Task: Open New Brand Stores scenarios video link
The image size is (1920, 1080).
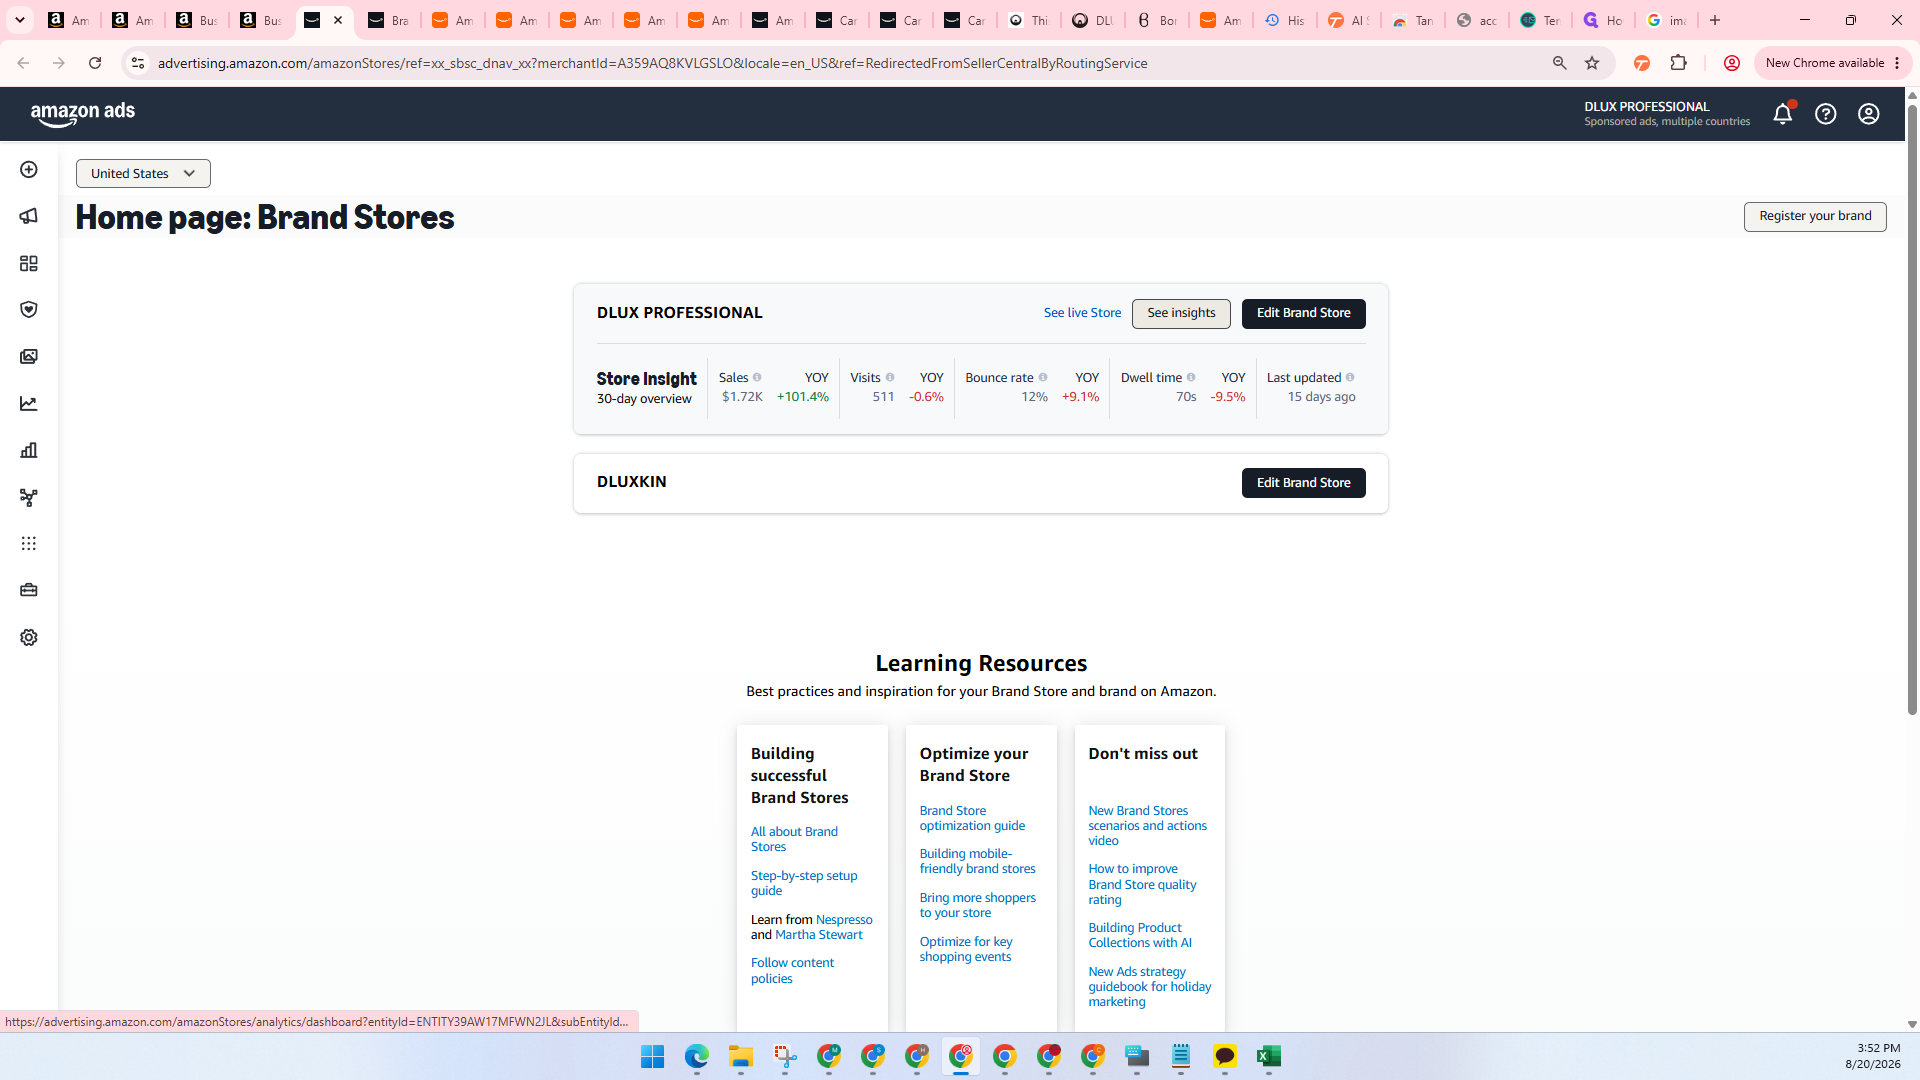Action: tap(1147, 826)
